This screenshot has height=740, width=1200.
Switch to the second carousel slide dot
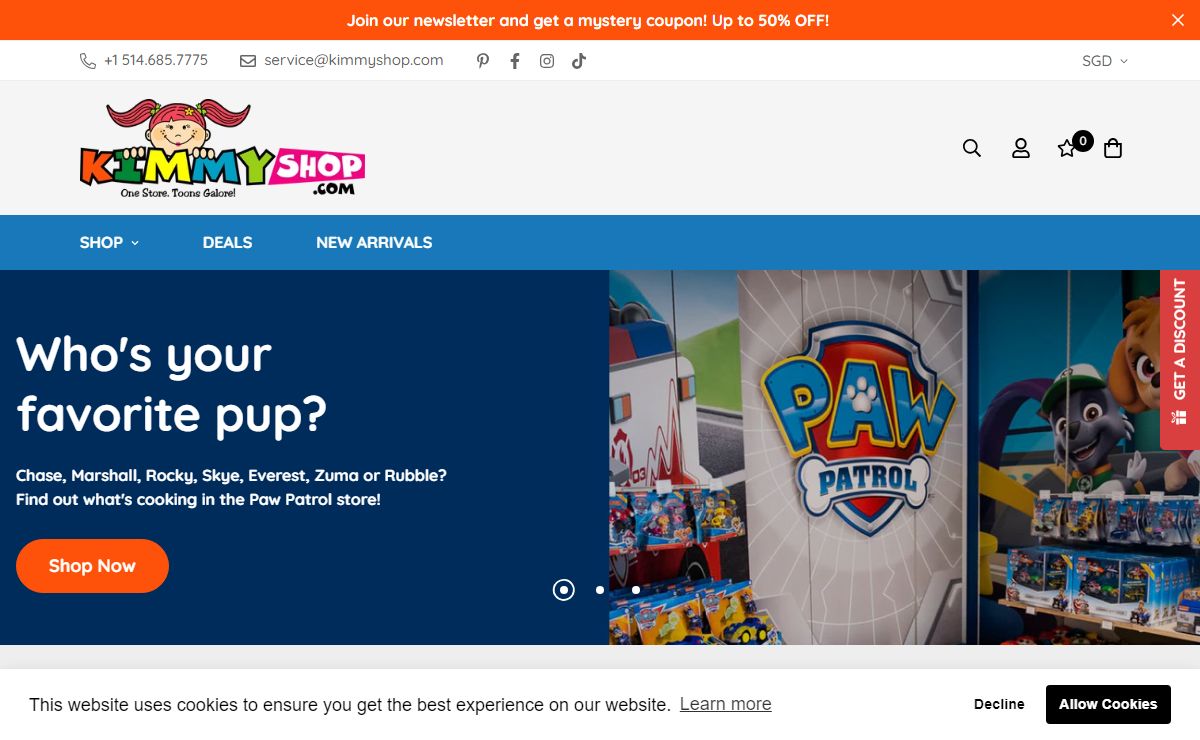pos(600,590)
